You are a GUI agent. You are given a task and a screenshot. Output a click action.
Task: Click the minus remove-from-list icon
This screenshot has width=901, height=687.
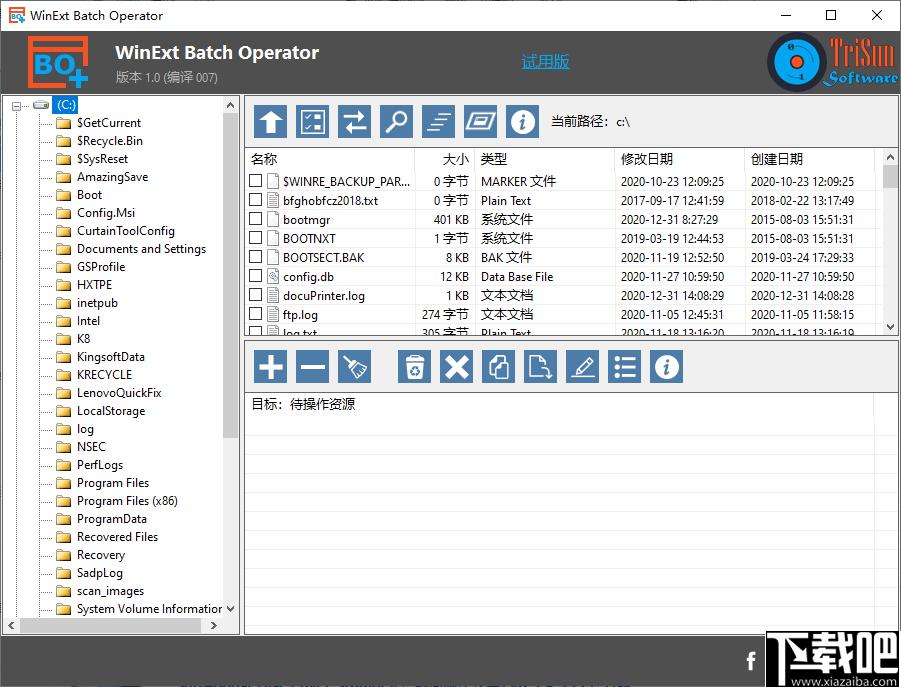pos(313,366)
